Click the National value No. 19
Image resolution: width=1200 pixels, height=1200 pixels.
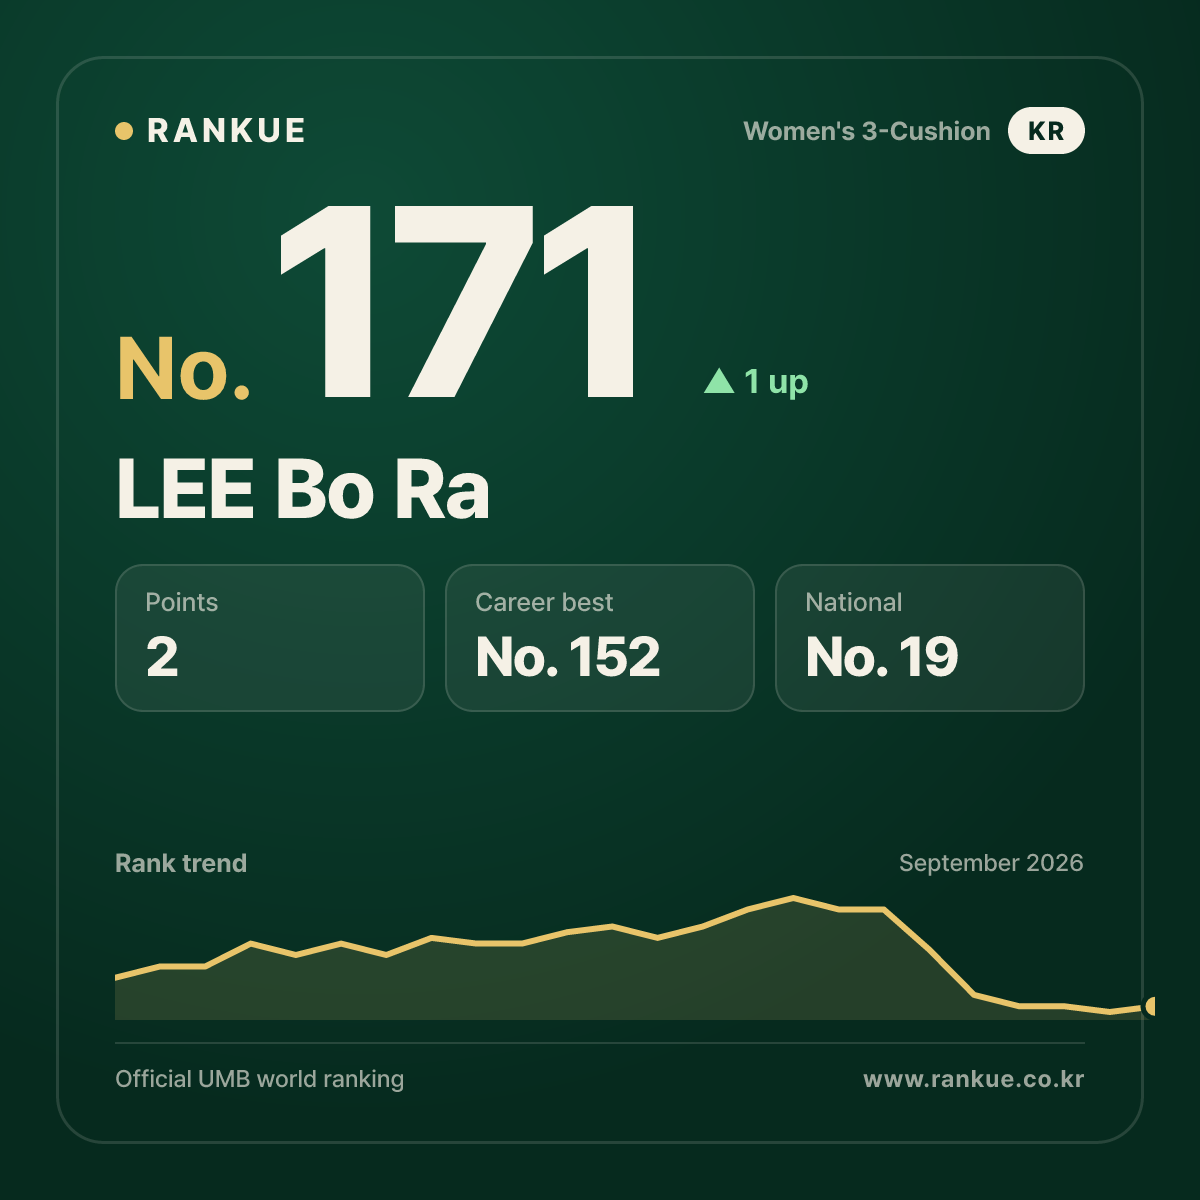(882, 657)
